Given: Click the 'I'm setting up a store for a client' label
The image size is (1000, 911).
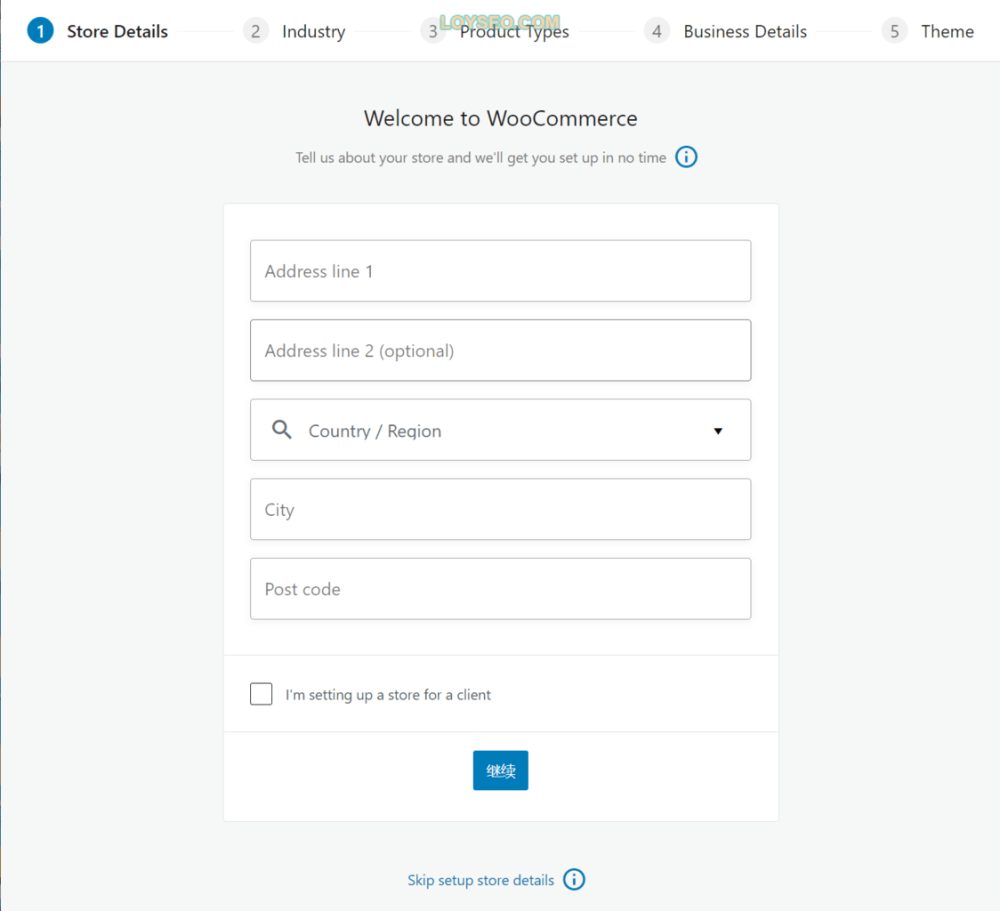Looking at the screenshot, I should [388, 695].
